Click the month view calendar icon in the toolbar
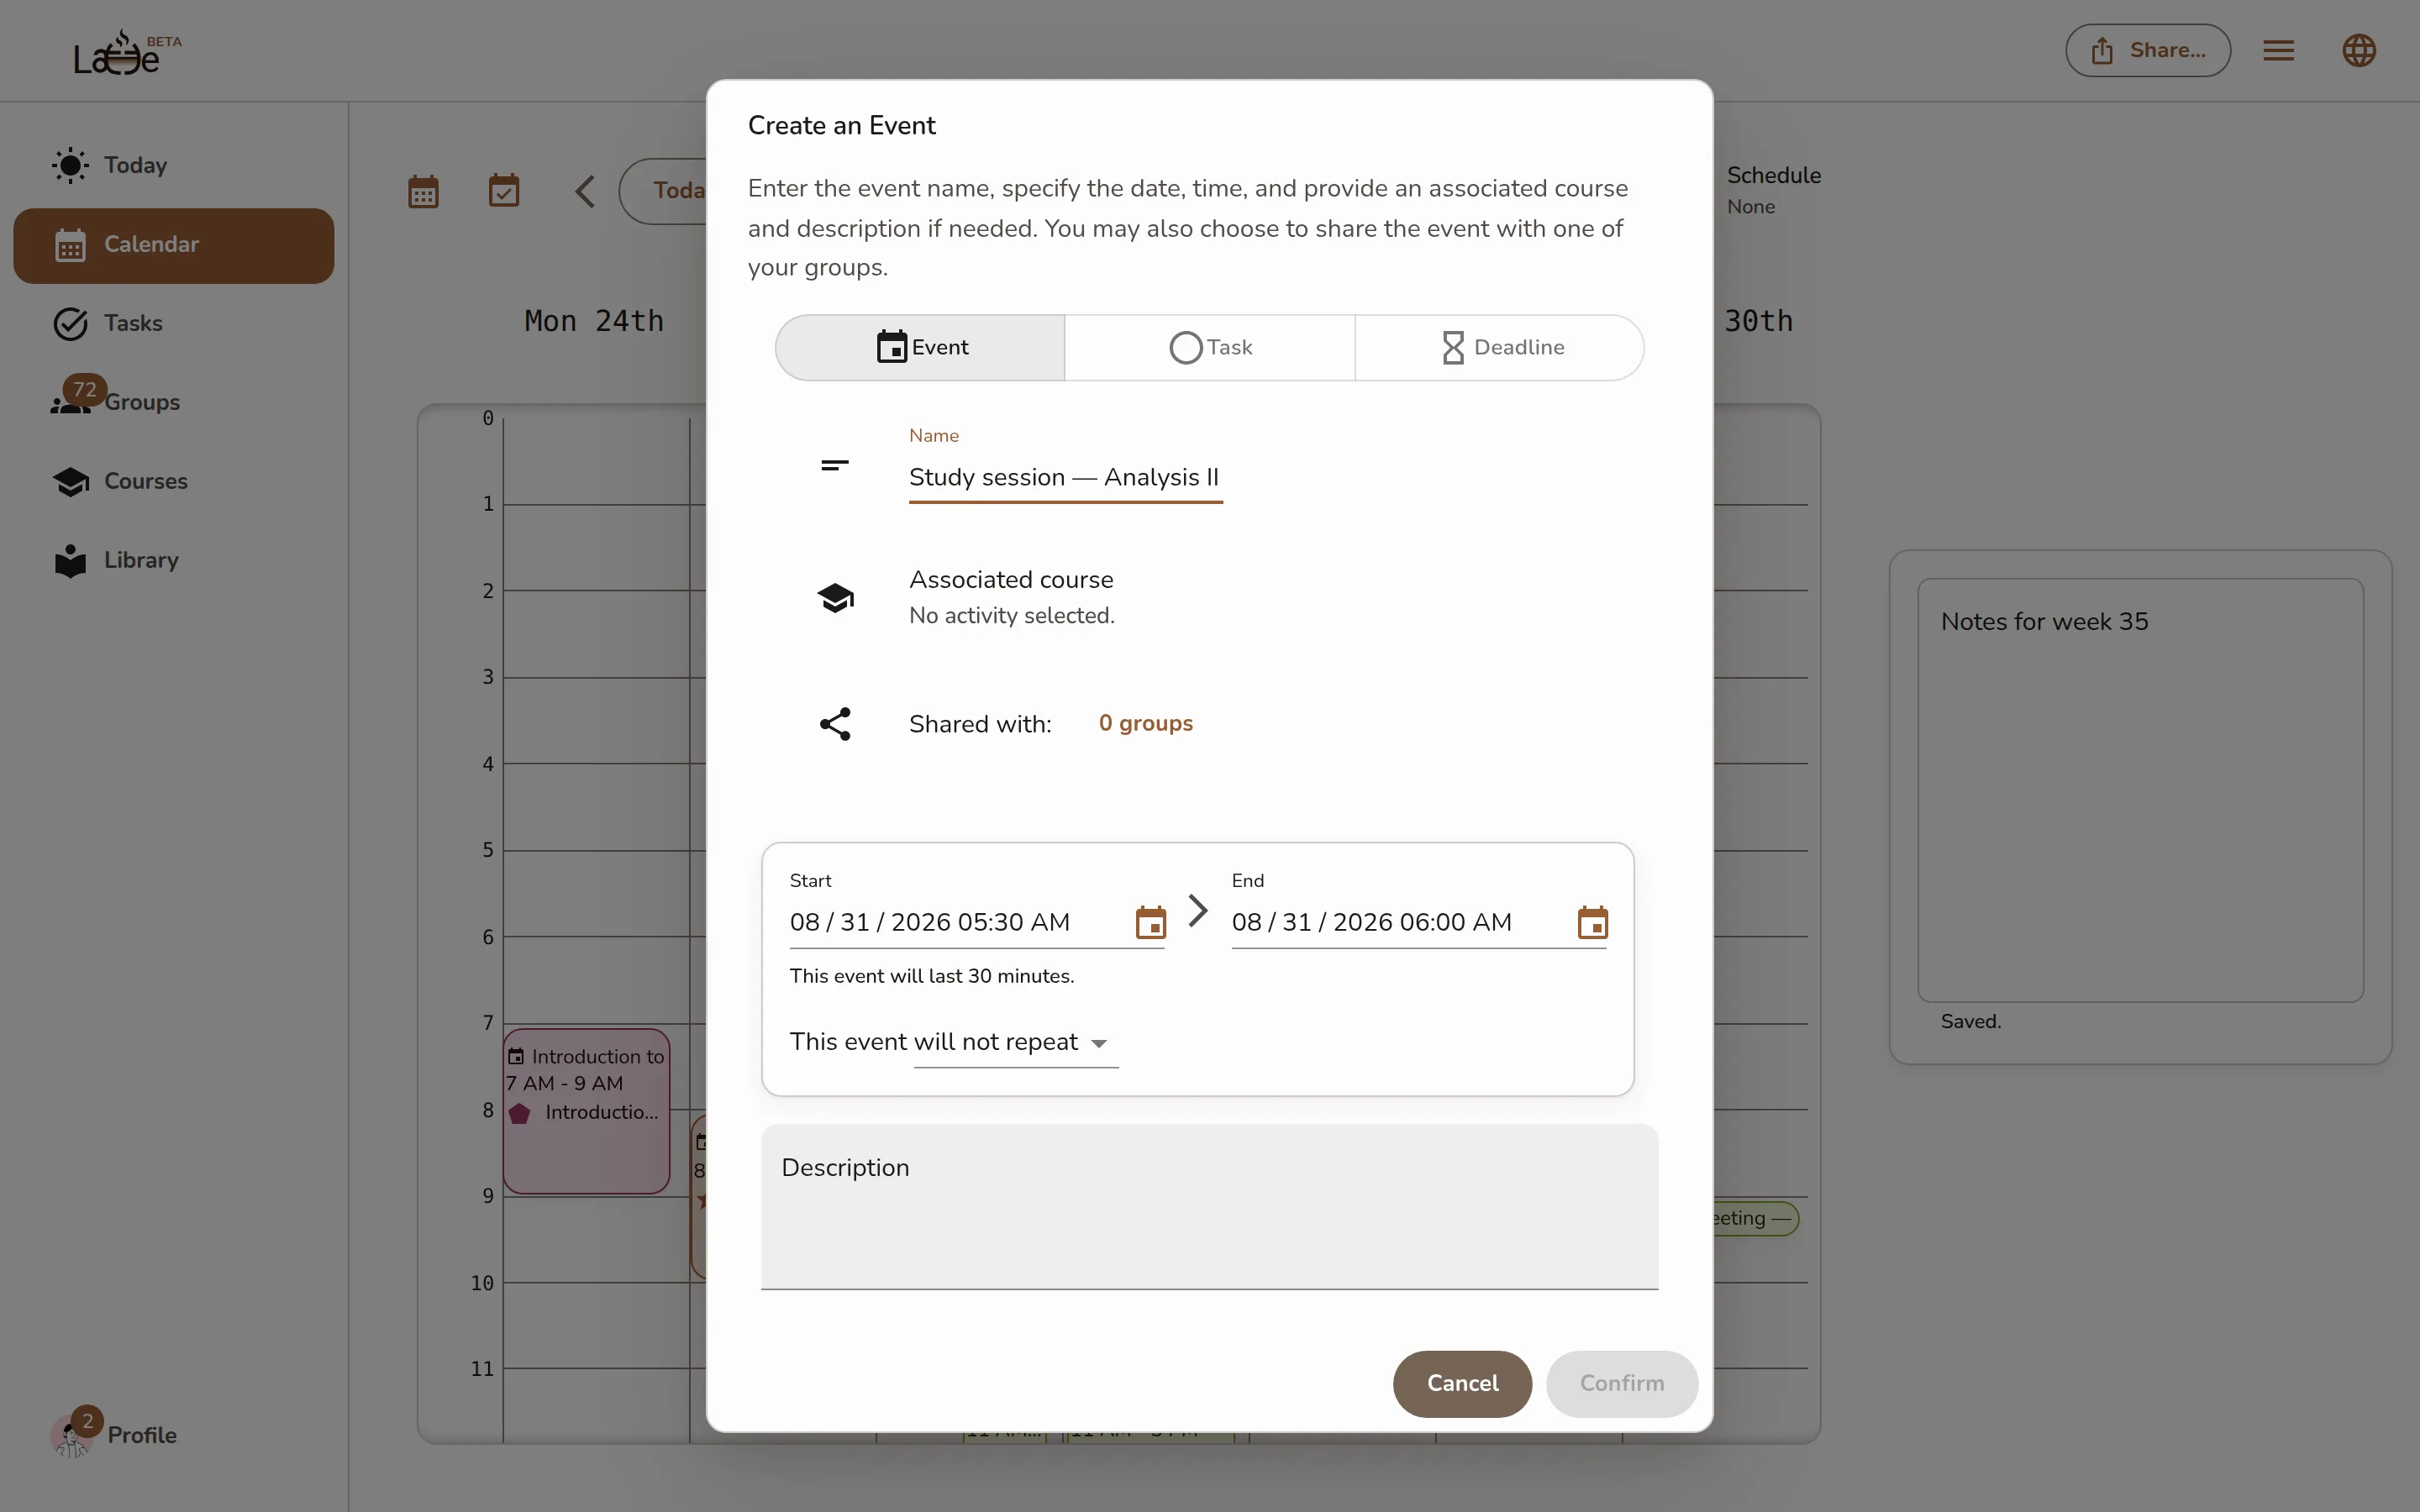This screenshot has height=1512, width=2420. [x=423, y=191]
